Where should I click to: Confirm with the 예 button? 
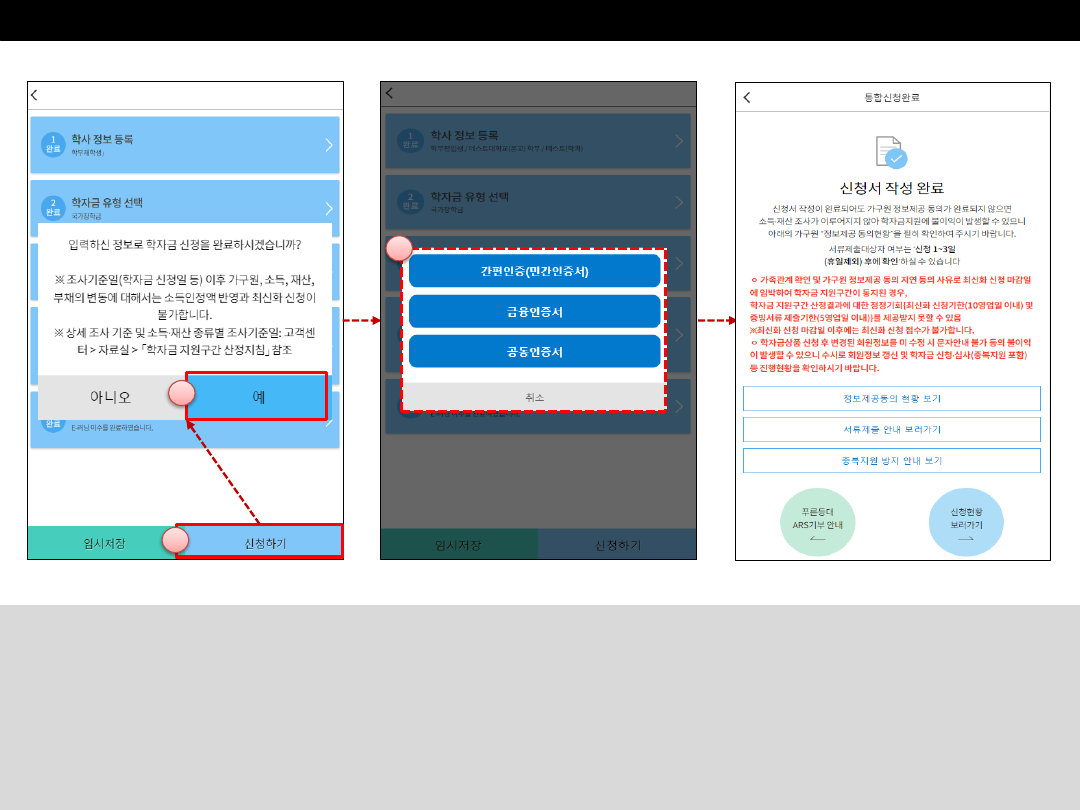coord(258,396)
